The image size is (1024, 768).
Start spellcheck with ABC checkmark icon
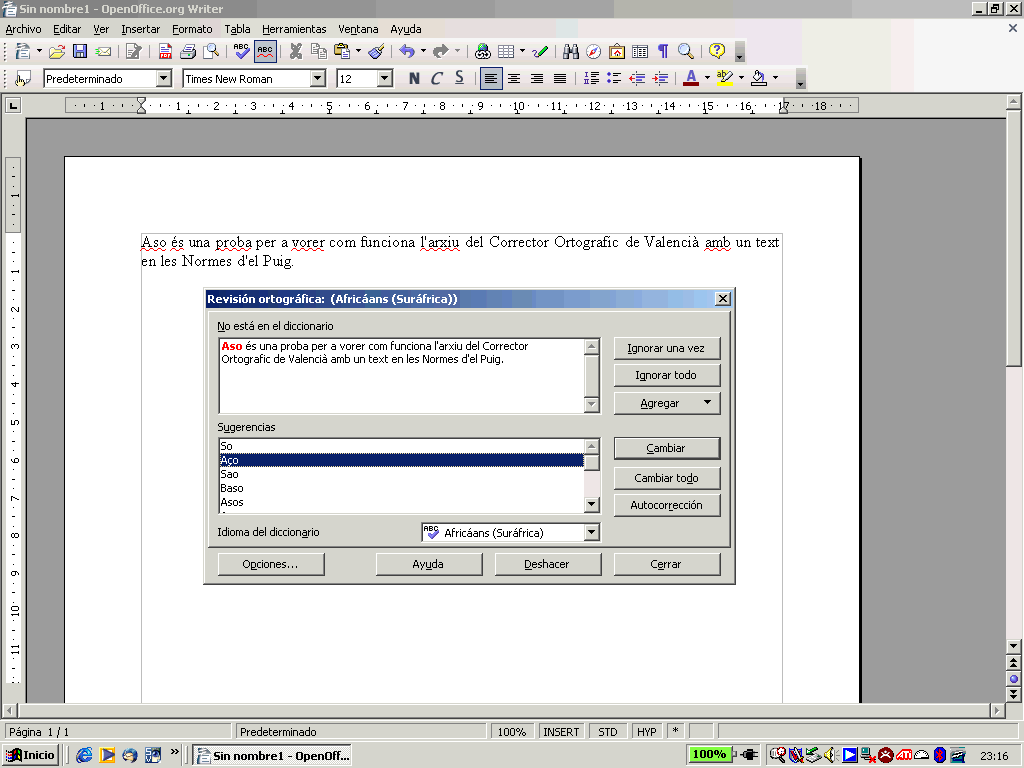click(x=242, y=51)
